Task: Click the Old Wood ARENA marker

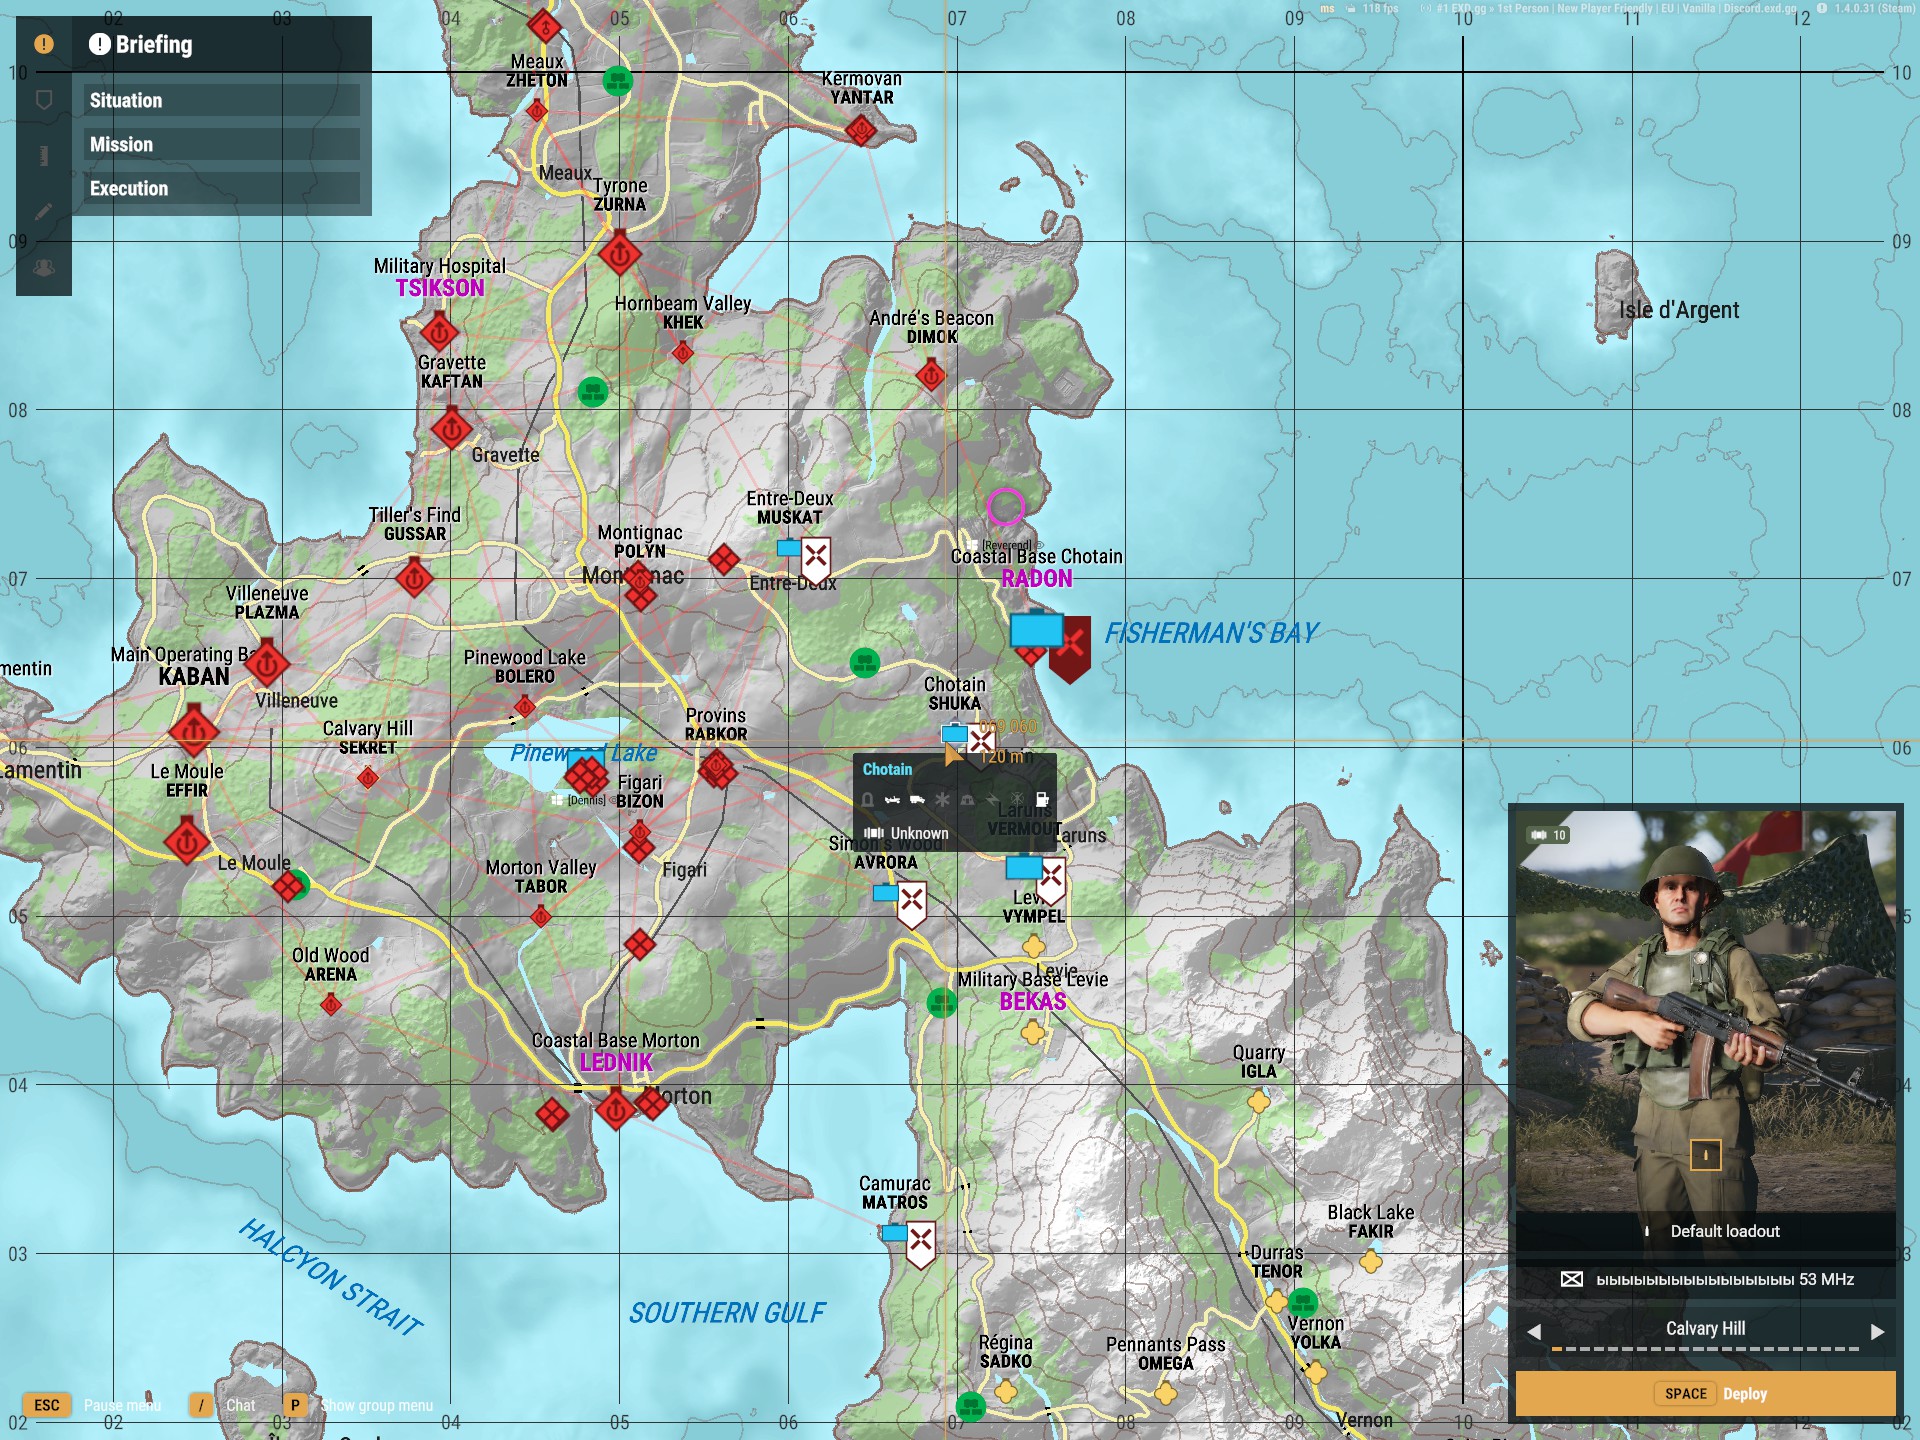Action: [x=331, y=1004]
